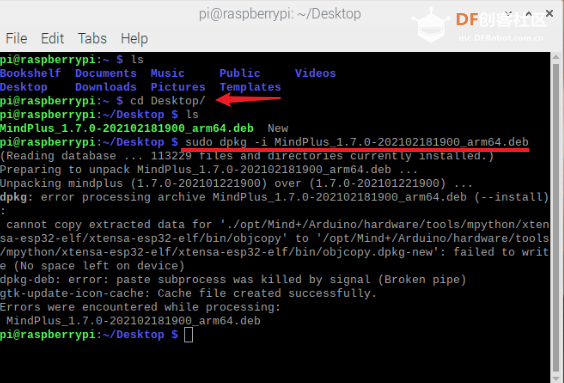The height and width of the screenshot is (383, 564).
Task: Open the File menu
Action: tap(16, 38)
